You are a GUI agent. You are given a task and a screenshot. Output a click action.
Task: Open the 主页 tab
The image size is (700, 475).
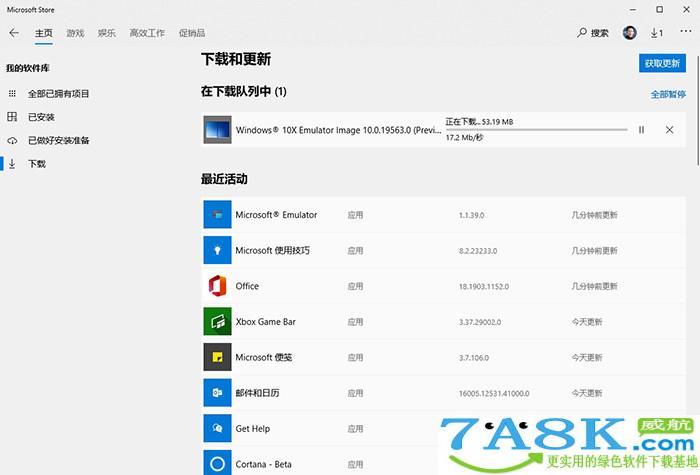tap(44, 33)
